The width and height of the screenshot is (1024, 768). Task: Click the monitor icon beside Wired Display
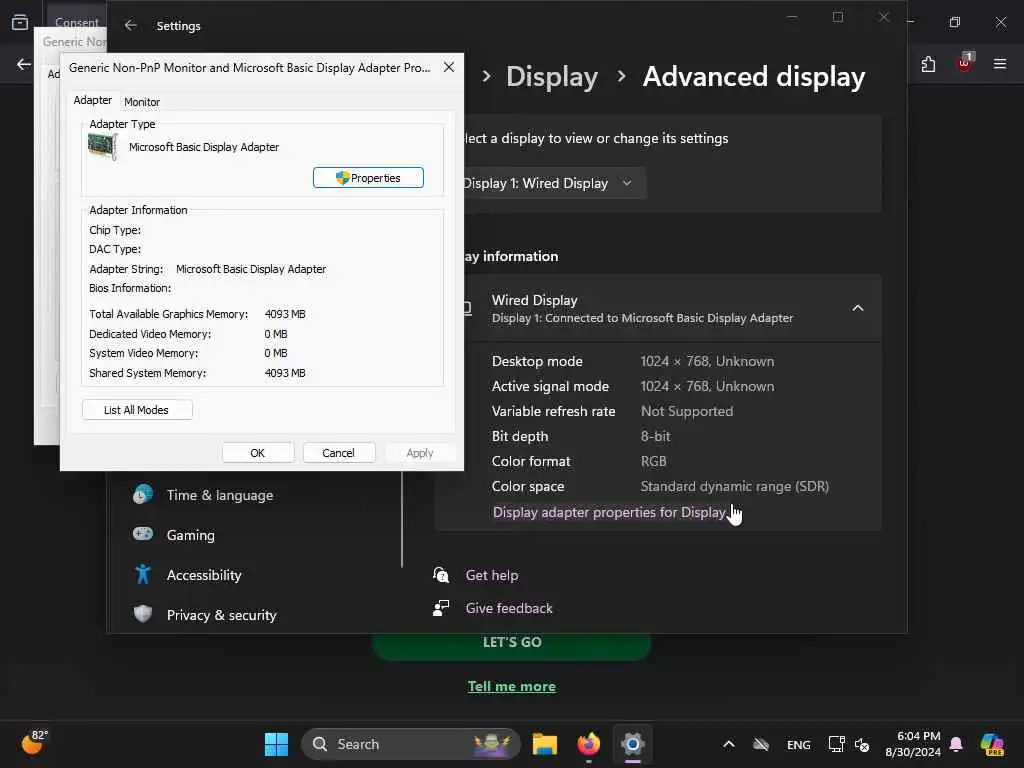(466, 308)
